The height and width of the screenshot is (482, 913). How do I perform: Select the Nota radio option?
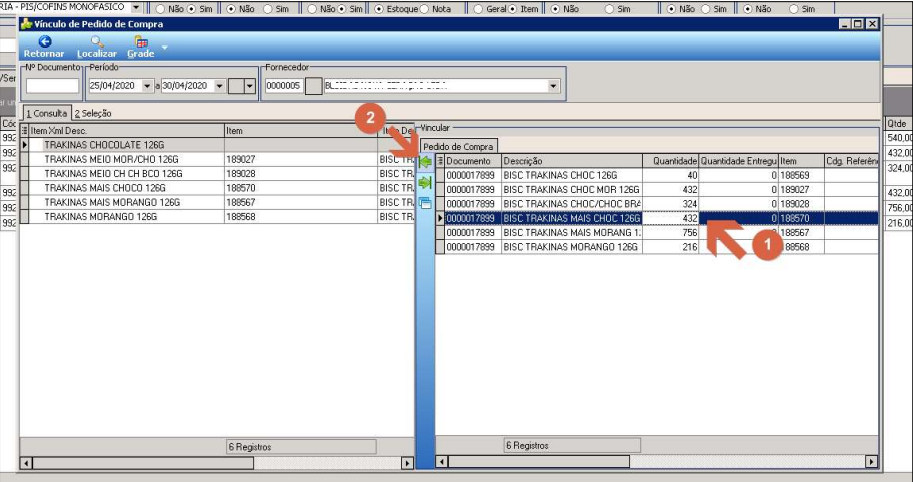tap(424, 9)
